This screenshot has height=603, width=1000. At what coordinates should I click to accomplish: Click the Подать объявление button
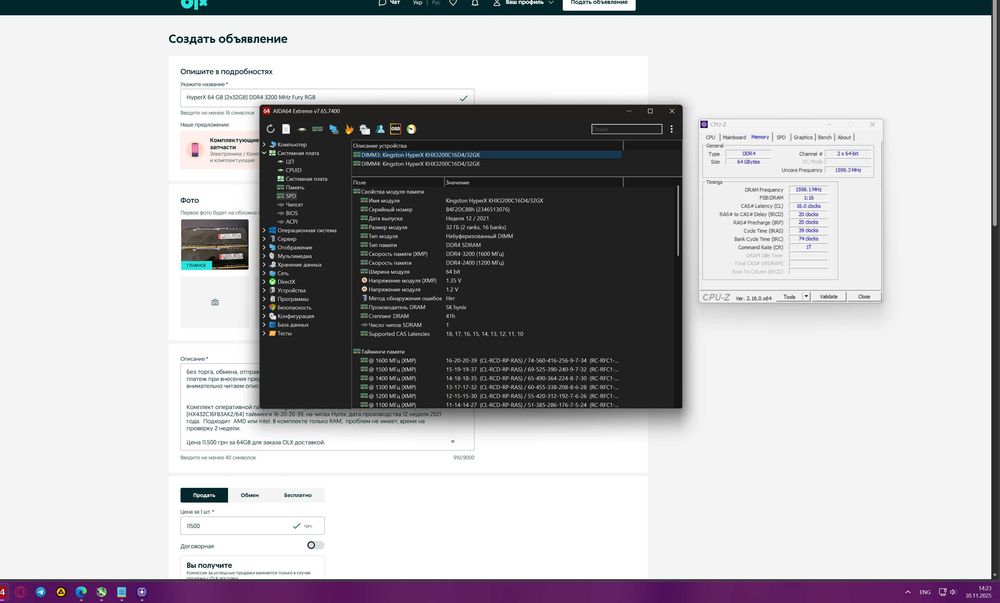pos(599,3)
